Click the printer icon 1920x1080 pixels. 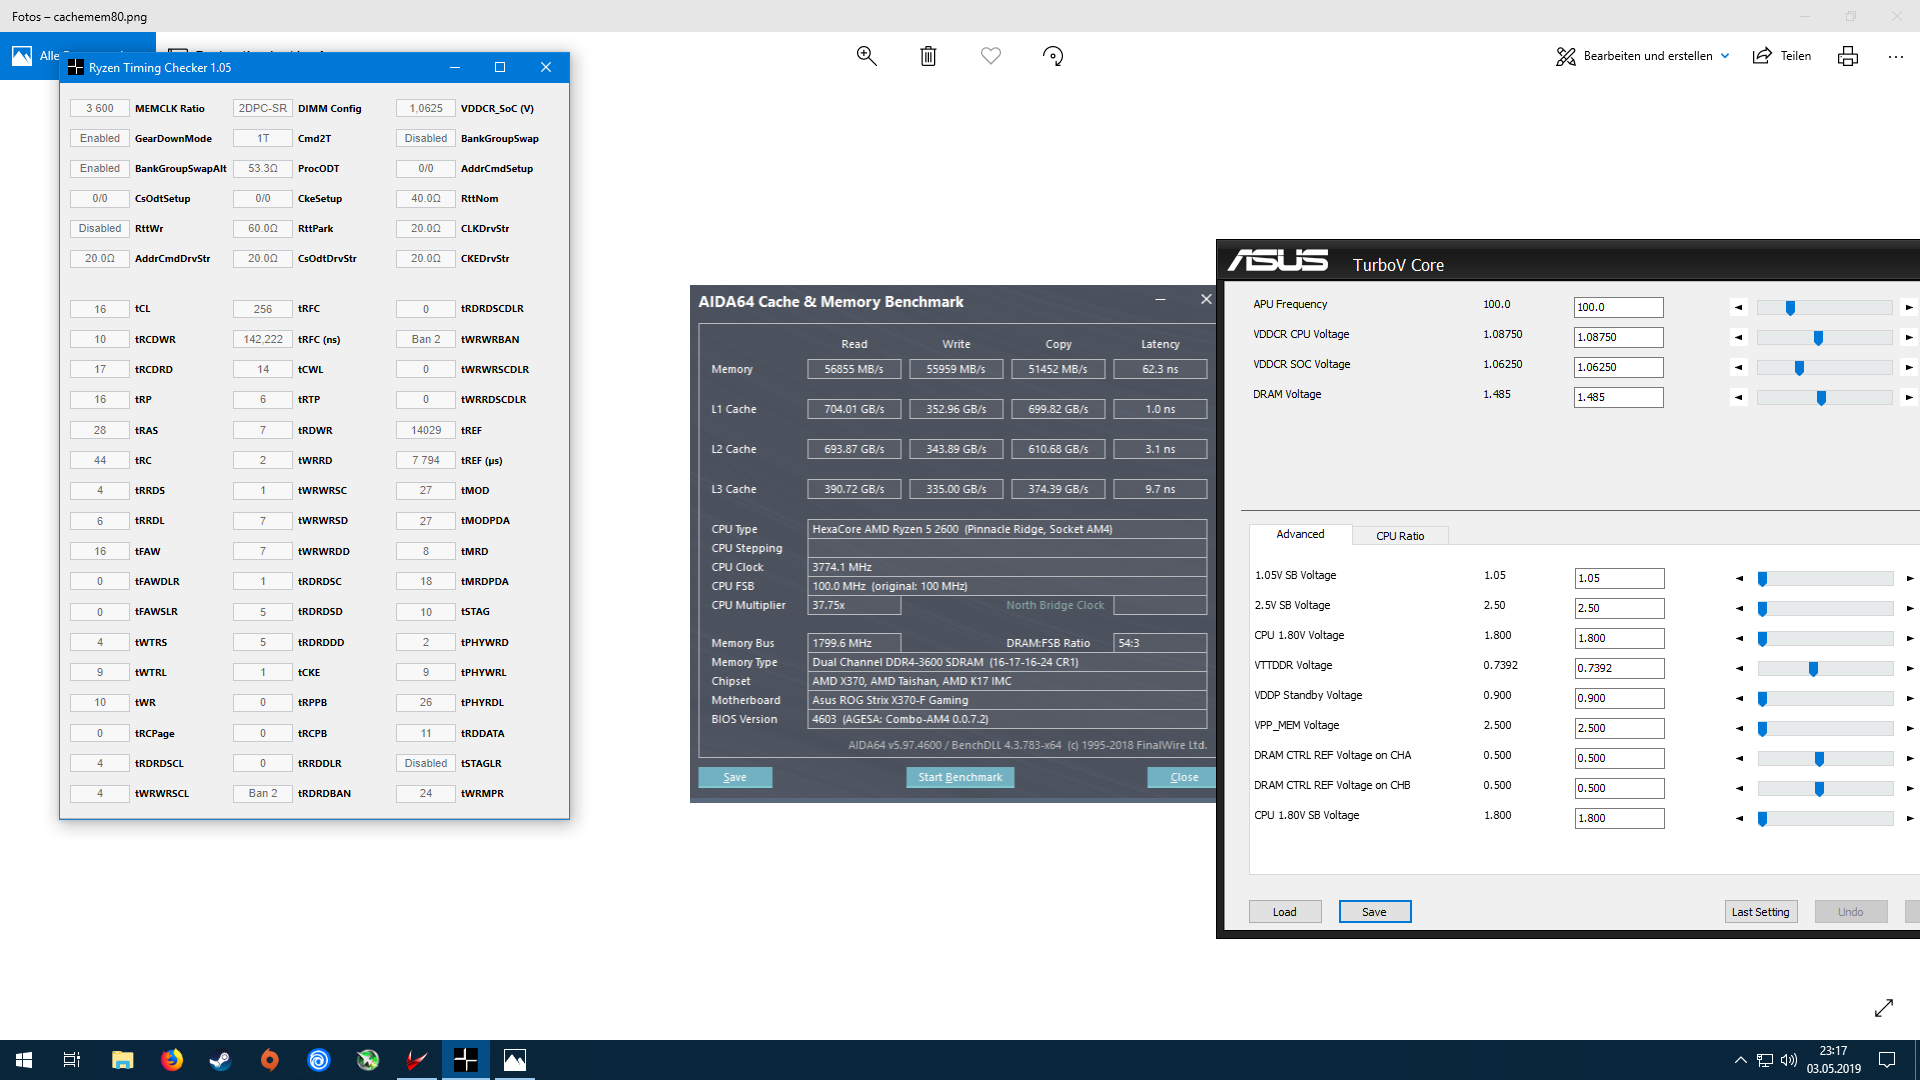click(1847, 56)
